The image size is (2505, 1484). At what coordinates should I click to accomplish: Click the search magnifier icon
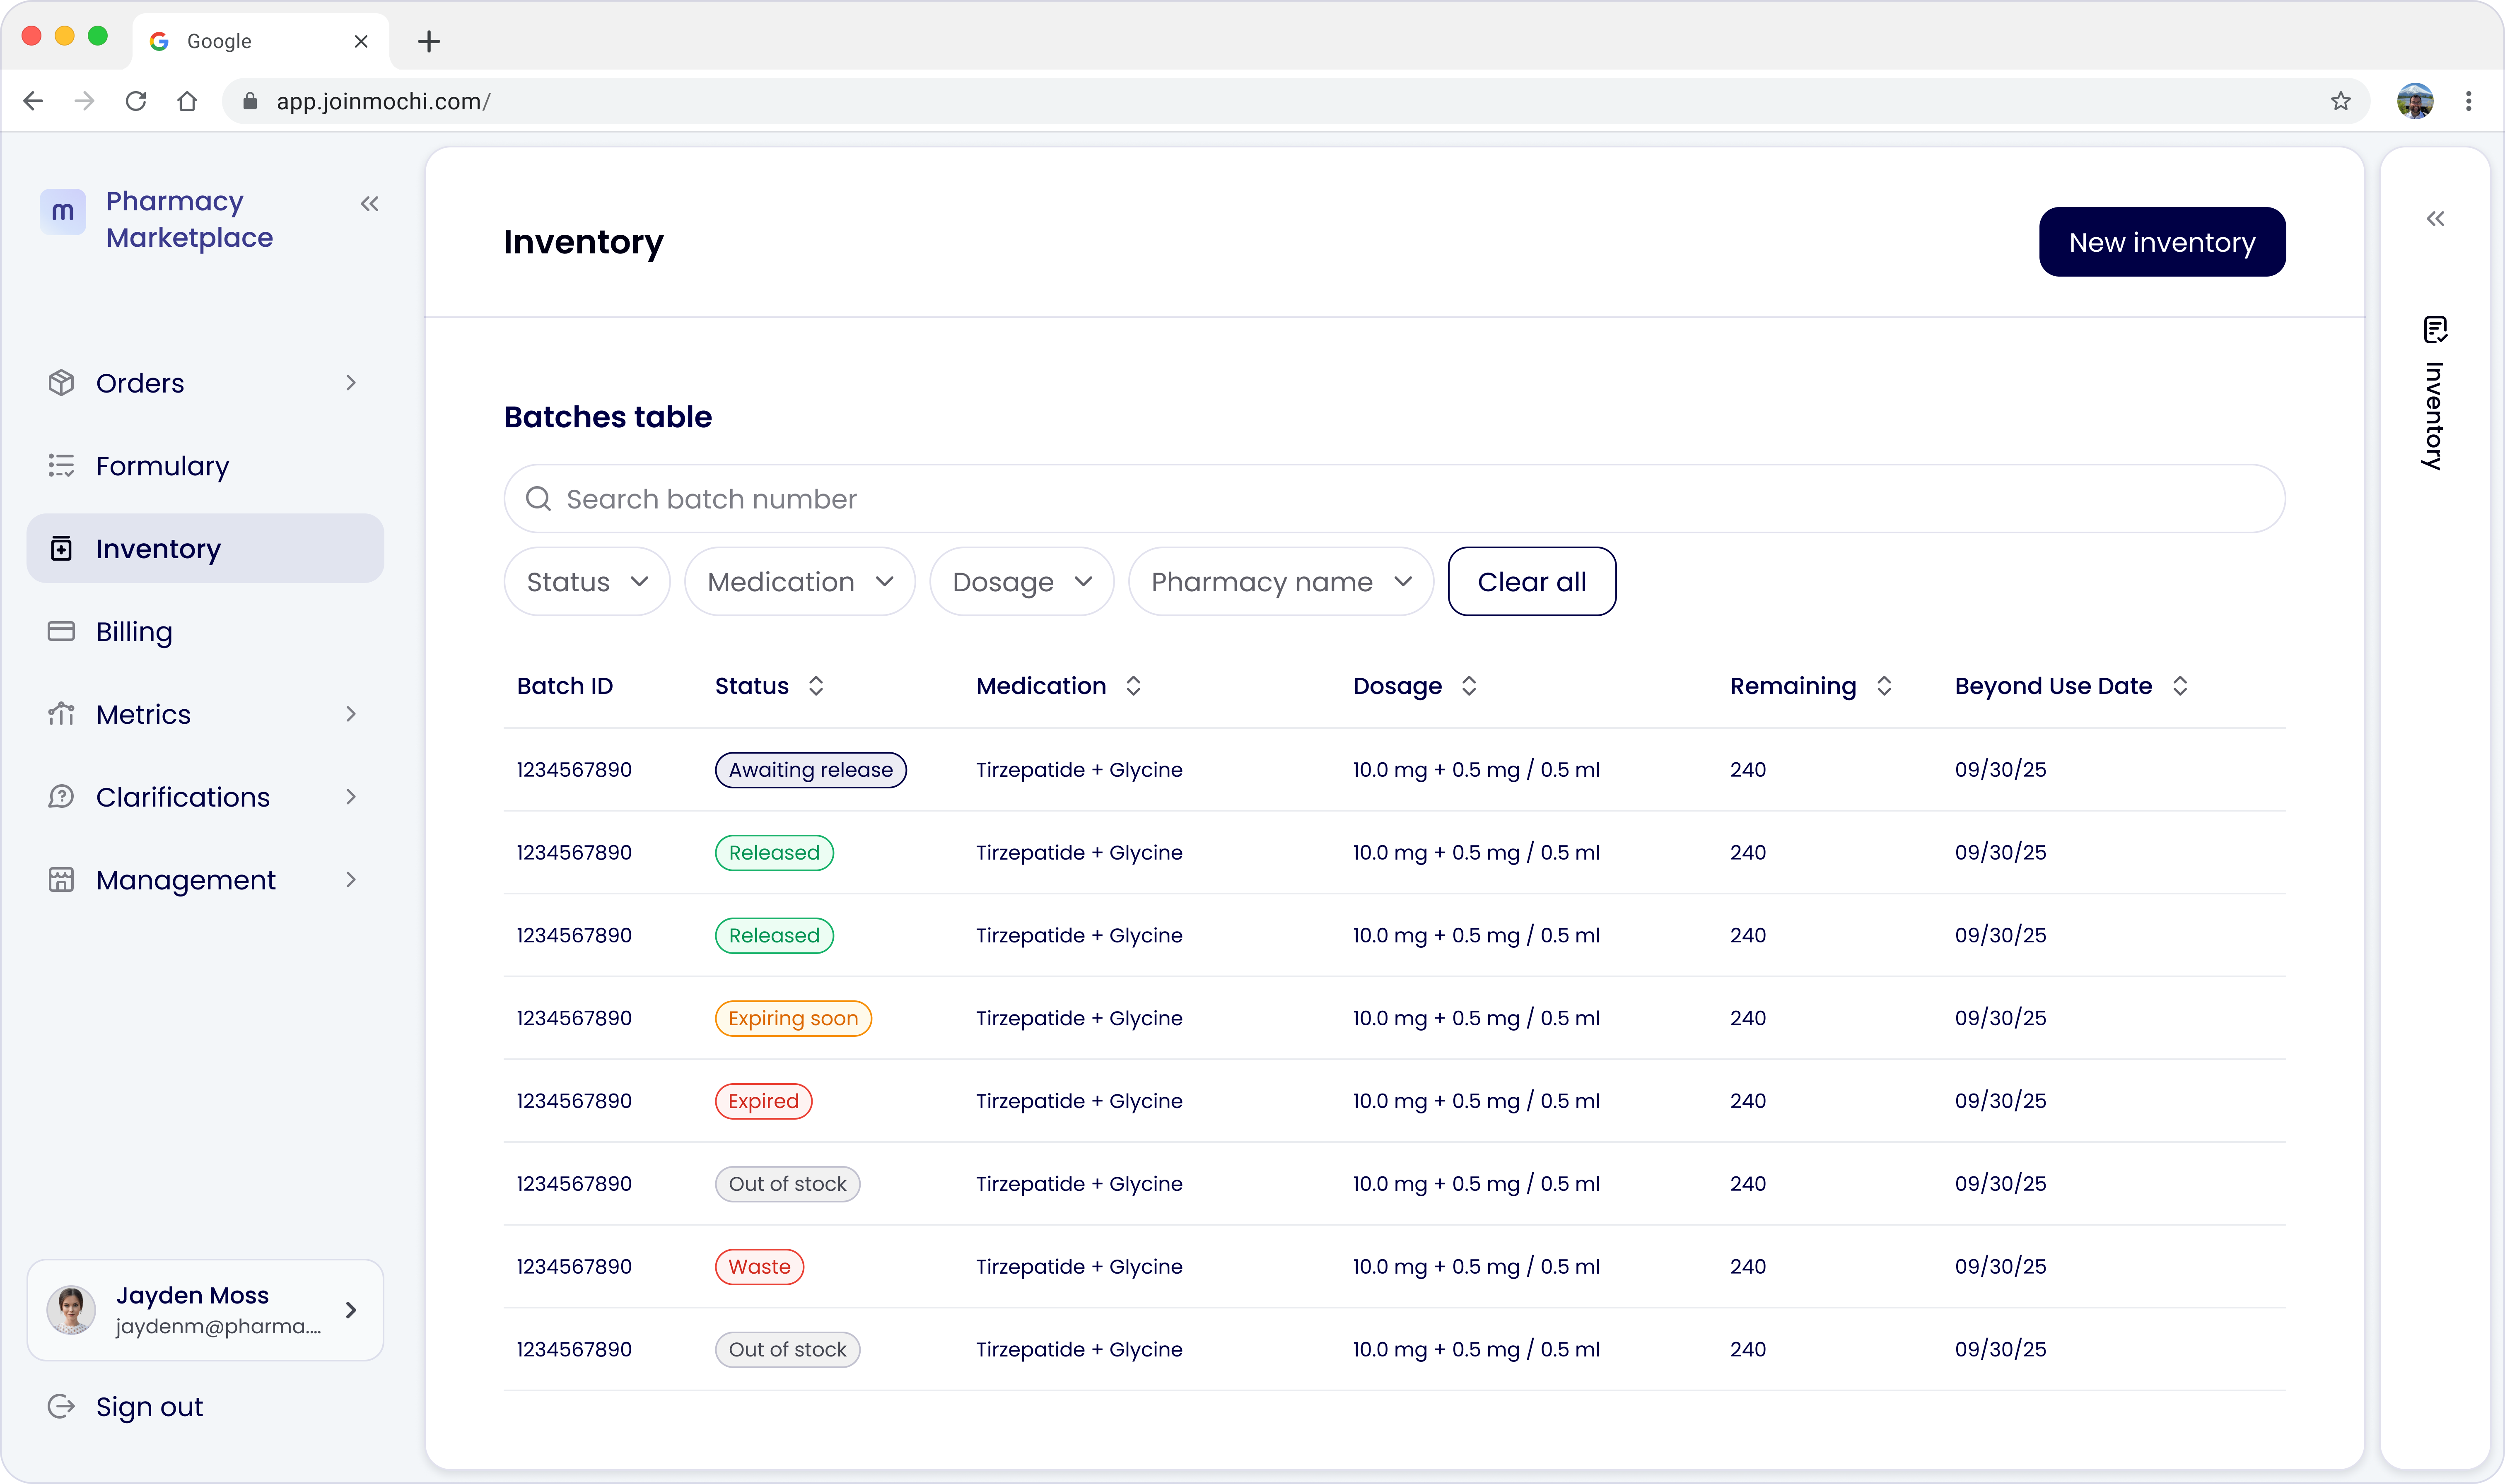pyautogui.click(x=539, y=499)
